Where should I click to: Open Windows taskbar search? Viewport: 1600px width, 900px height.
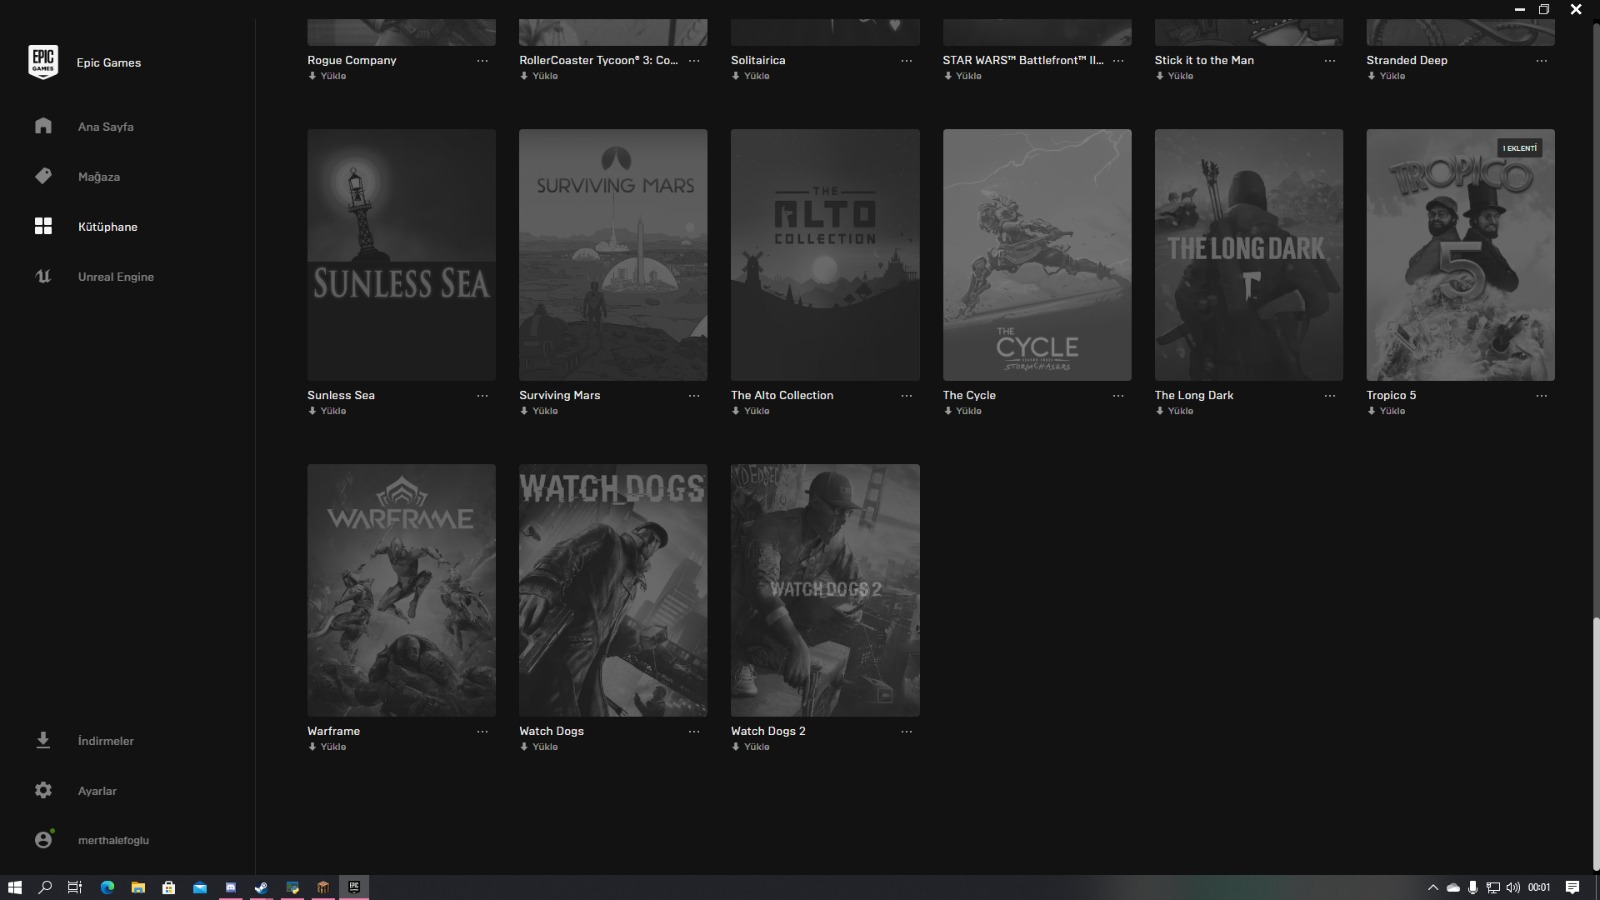[x=45, y=887]
